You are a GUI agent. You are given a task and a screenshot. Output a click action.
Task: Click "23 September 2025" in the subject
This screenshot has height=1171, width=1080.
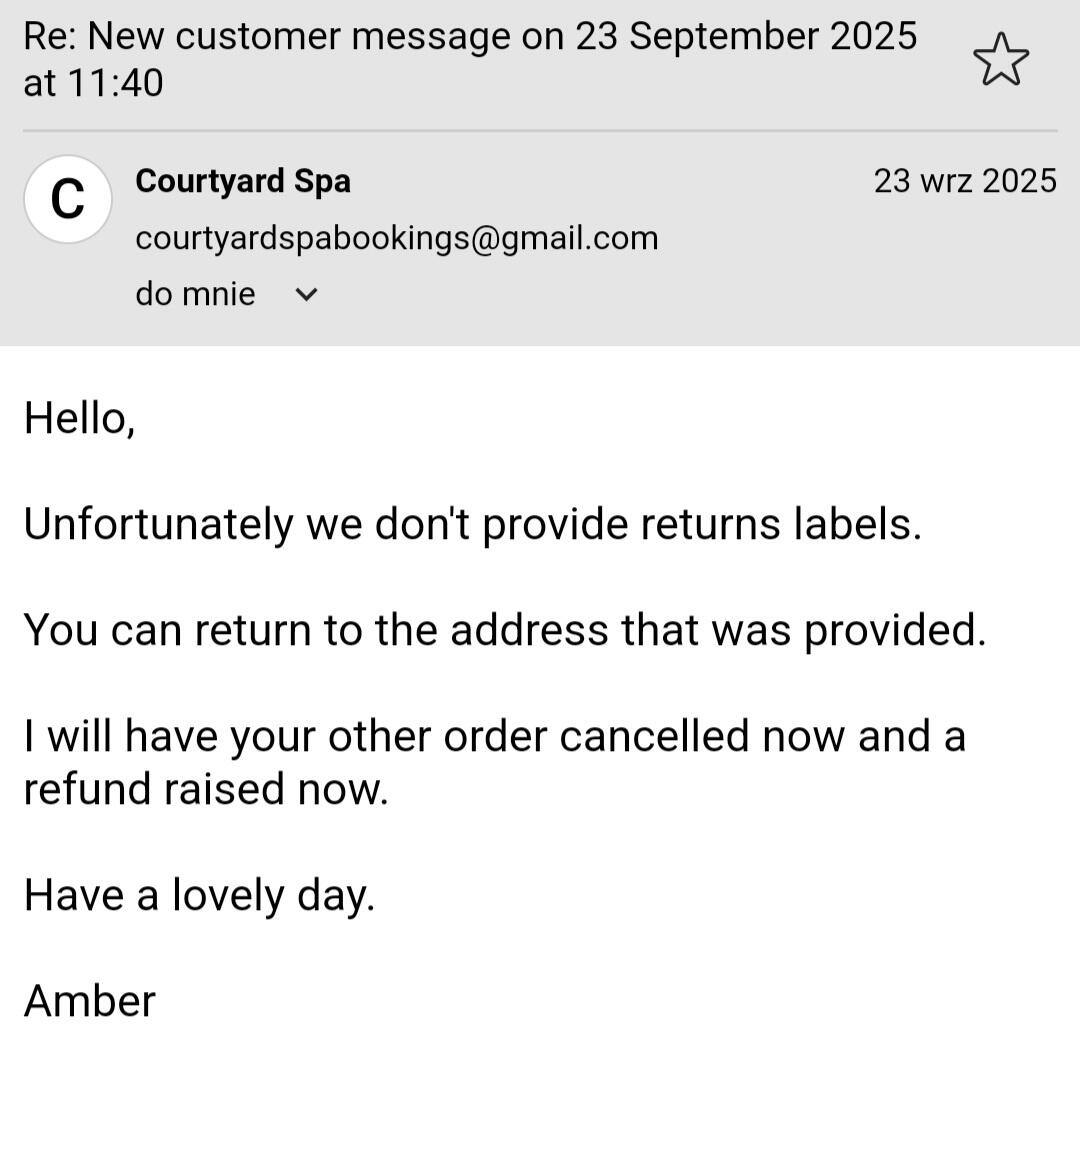pos(745,36)
